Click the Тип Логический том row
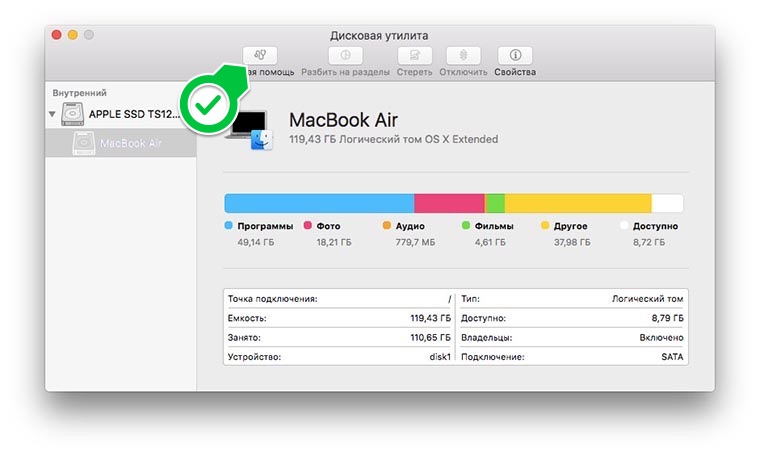 click(572, 299)
